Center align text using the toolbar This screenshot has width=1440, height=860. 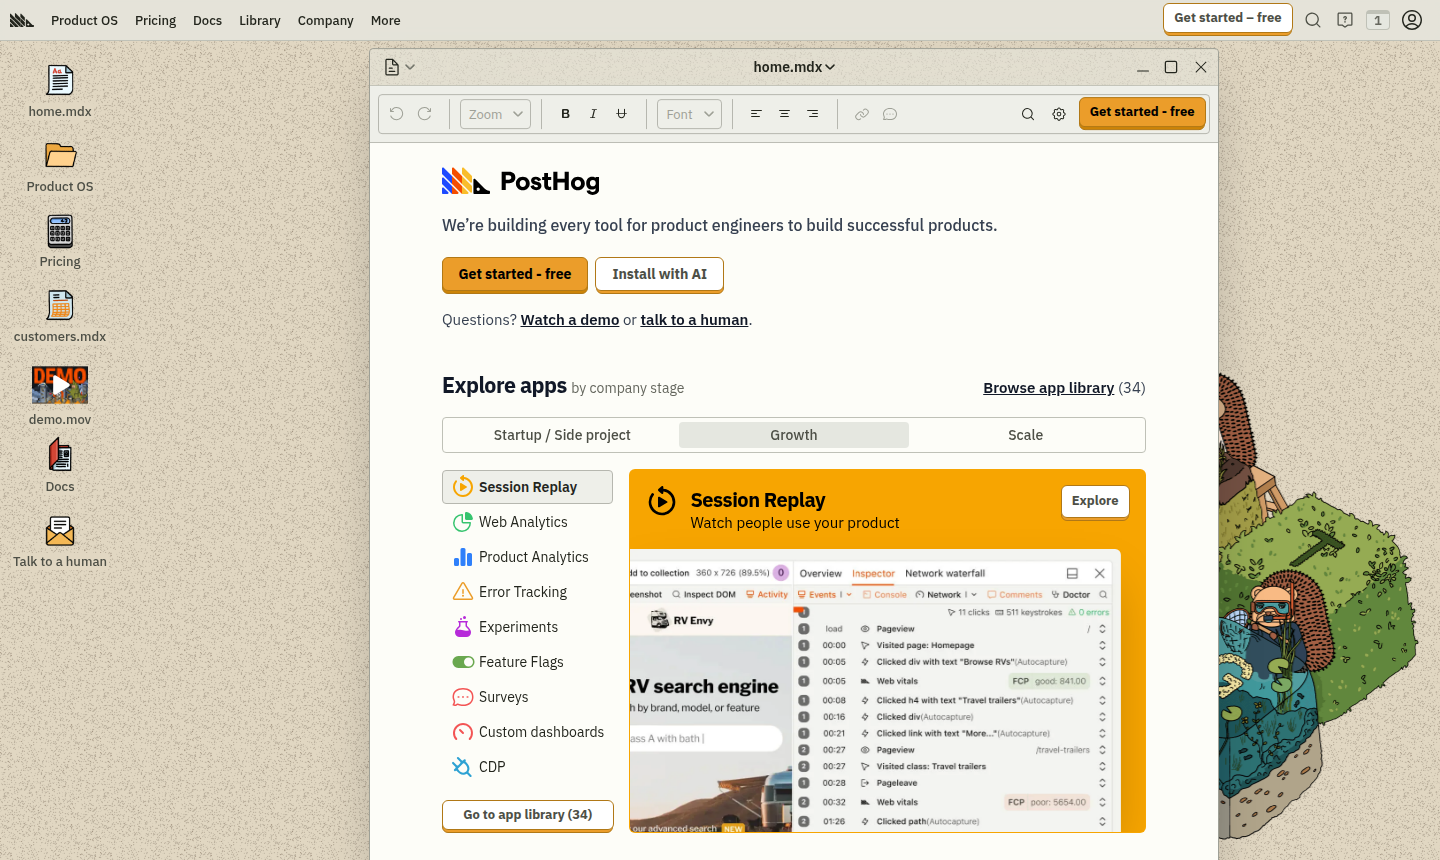[x=784, y=114]
